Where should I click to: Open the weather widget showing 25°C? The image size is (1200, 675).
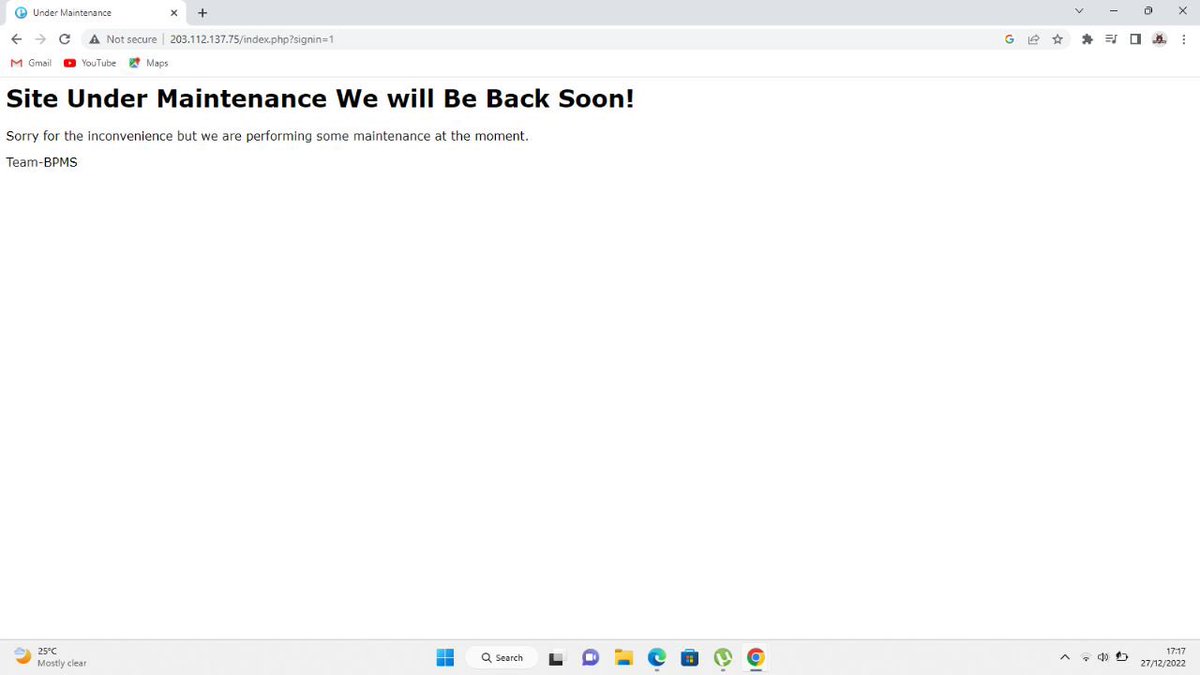pyautogui.click(x=50, y=657)
